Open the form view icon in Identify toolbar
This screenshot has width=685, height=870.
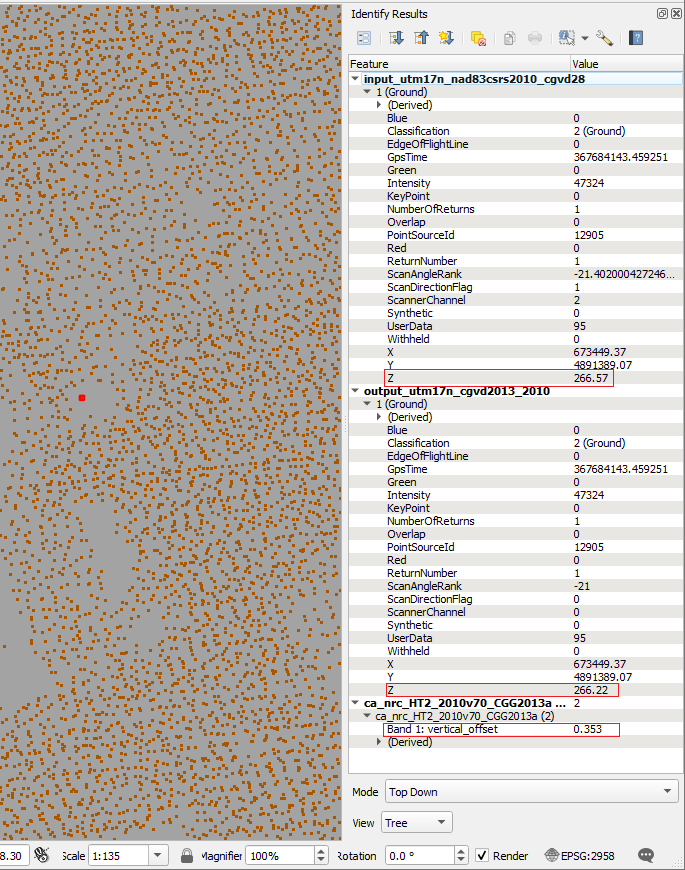click(364, 38)
